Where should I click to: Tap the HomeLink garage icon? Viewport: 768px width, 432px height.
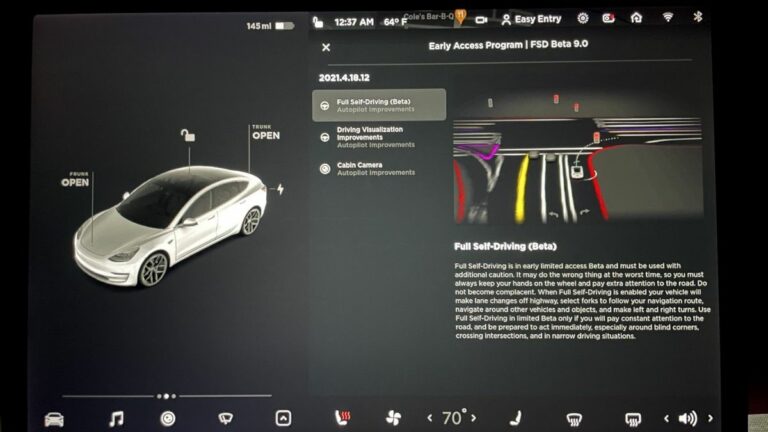click(x=636, y=18)
